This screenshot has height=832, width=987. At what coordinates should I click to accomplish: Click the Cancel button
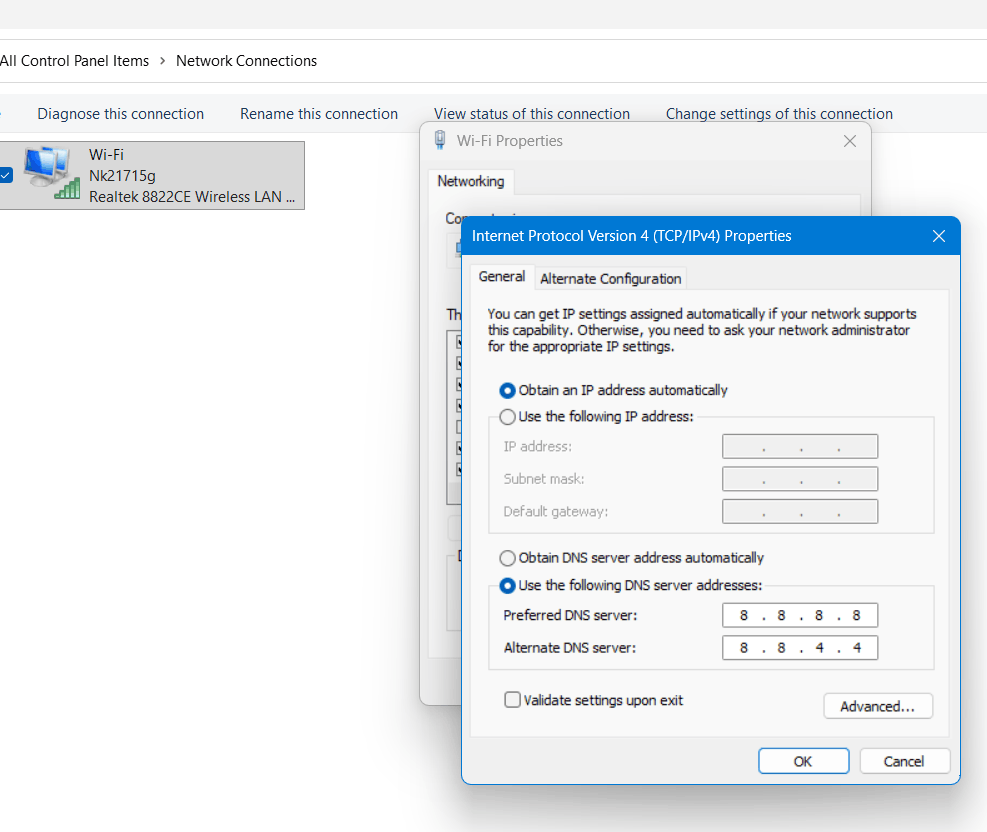pos(904,762)
